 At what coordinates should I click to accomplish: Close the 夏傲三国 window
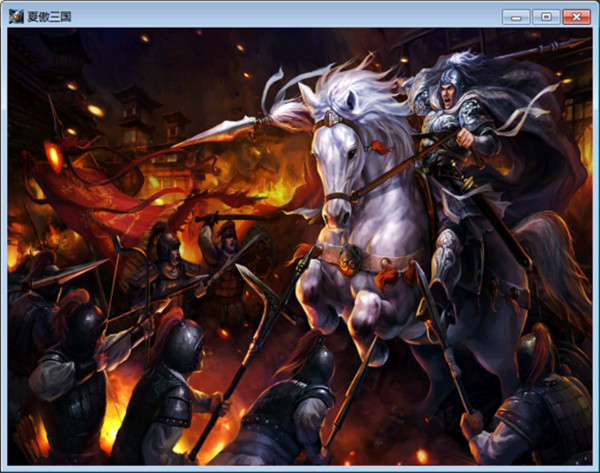577,17
